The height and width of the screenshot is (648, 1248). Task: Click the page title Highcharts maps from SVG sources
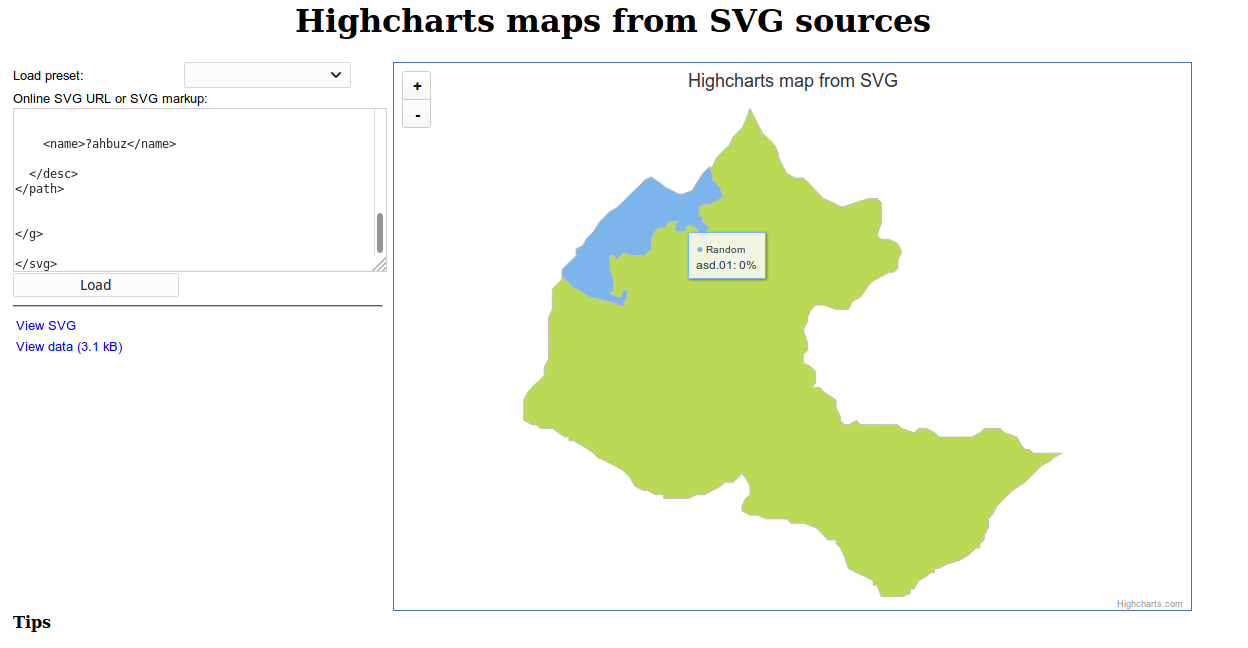(612, 21)
